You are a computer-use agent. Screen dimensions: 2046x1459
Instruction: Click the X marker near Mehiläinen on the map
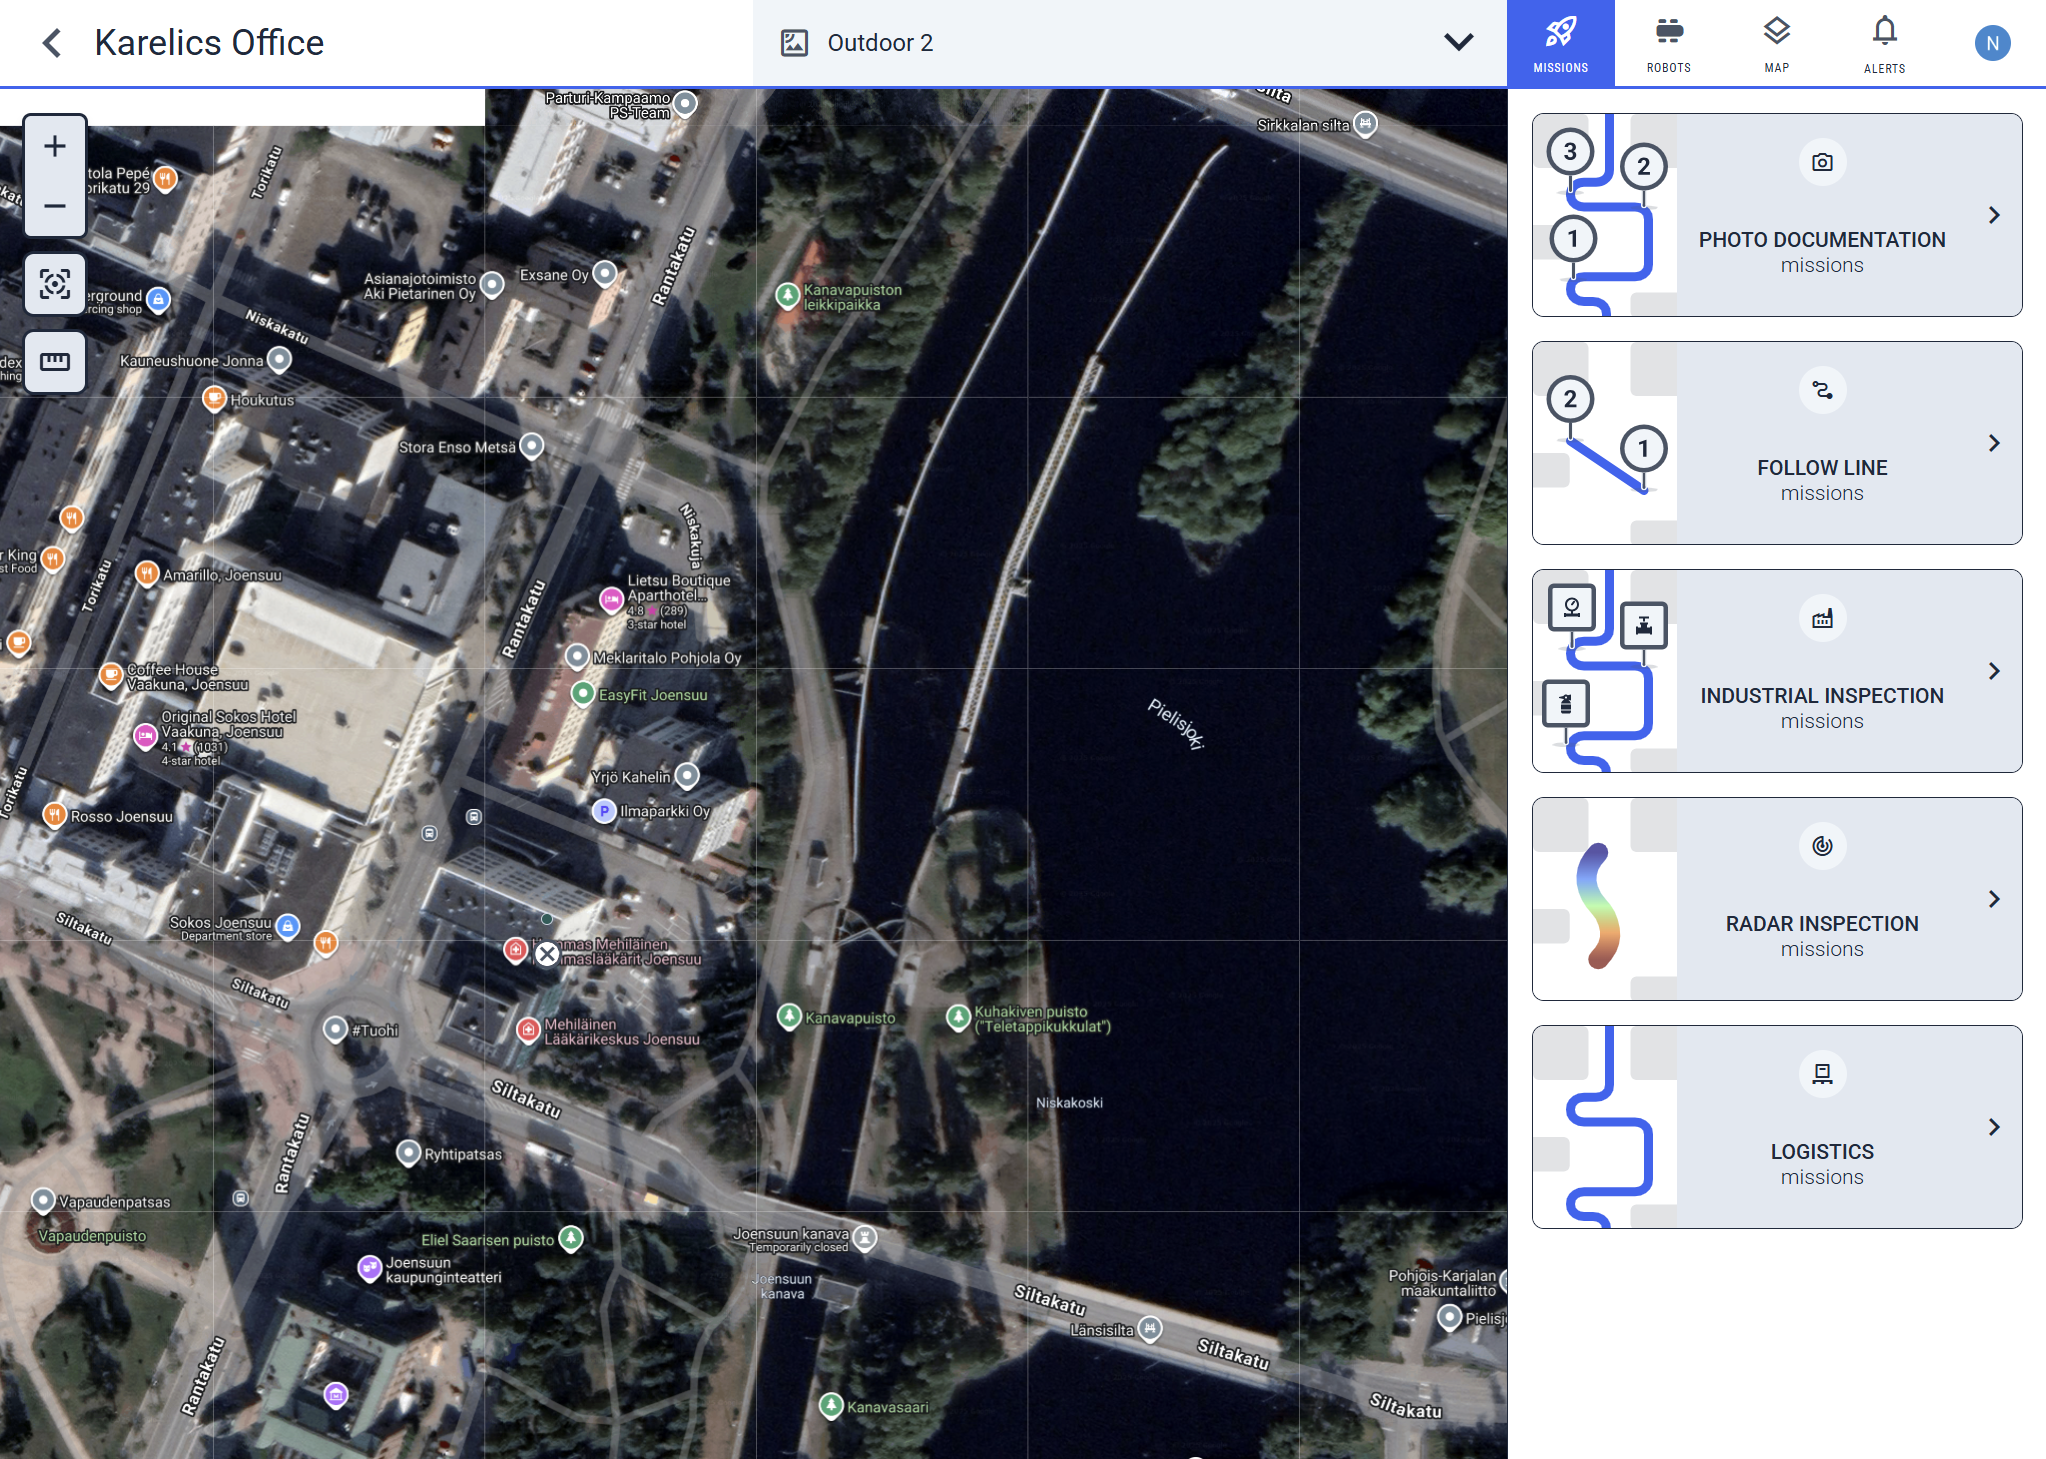546,955
